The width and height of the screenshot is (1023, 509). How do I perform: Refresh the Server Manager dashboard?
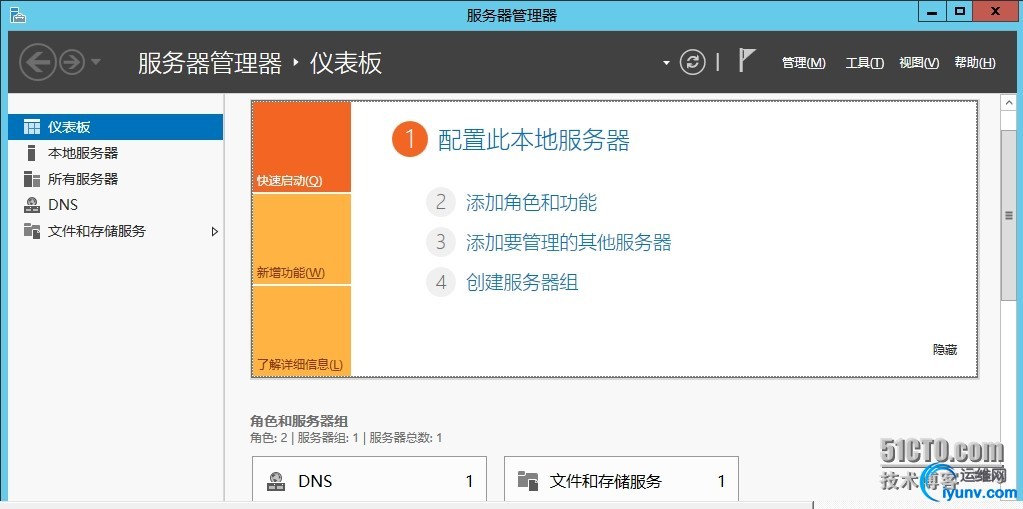point(693,63)
